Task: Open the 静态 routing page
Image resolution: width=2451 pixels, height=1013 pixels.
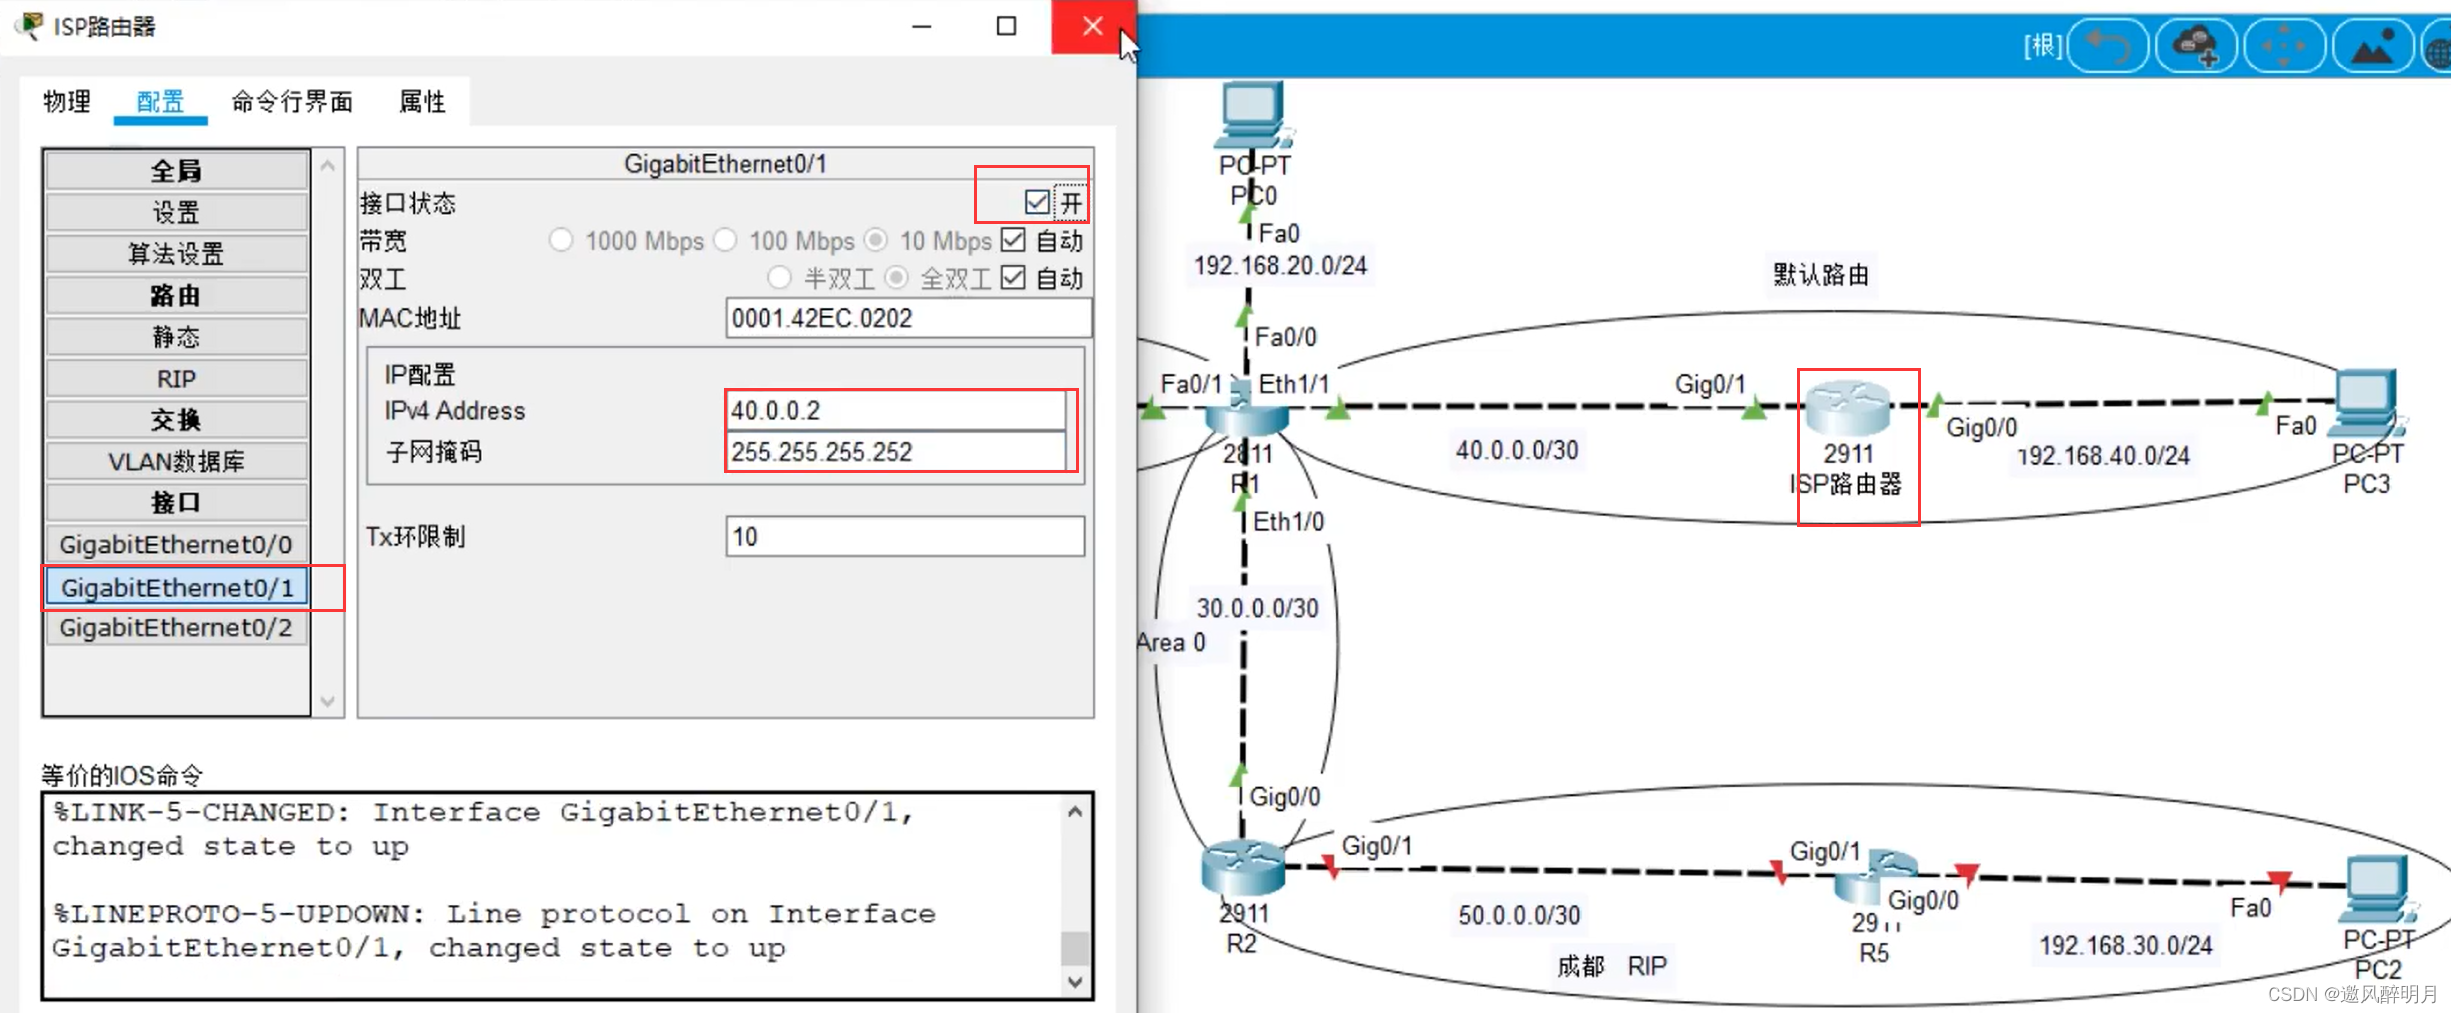Action: [176, 337]
